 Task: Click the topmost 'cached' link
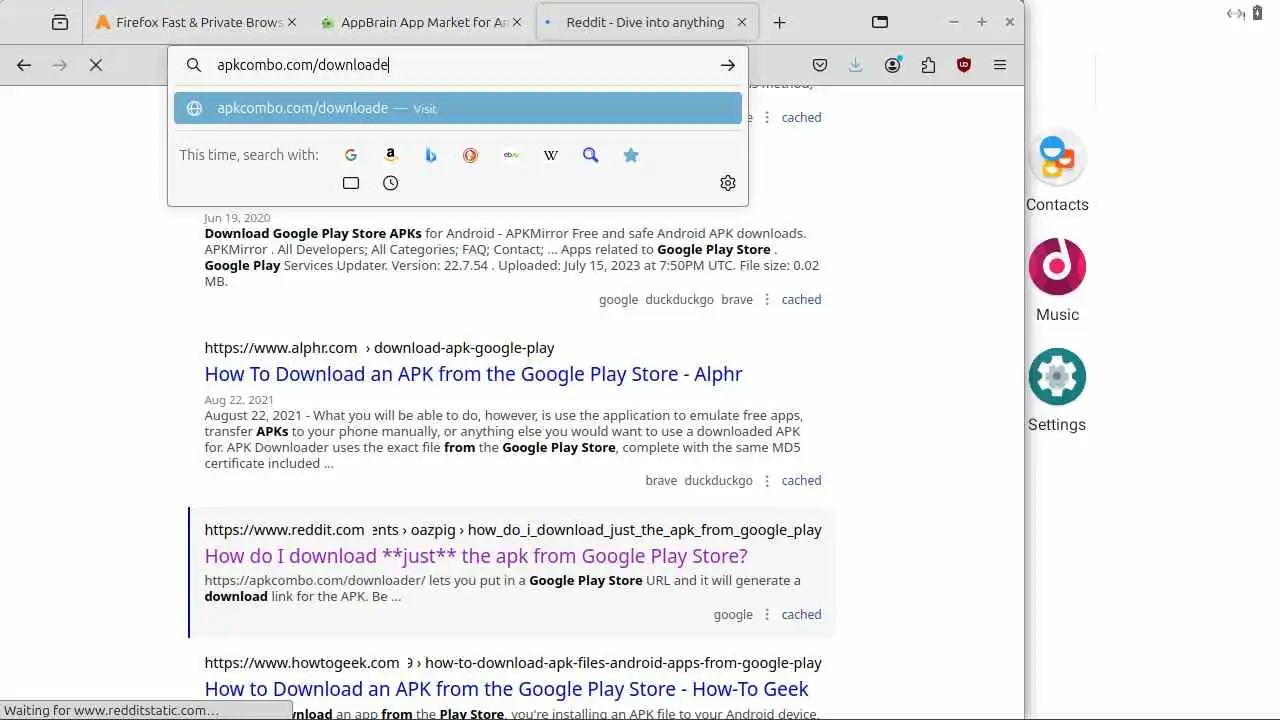click(801, 117)
